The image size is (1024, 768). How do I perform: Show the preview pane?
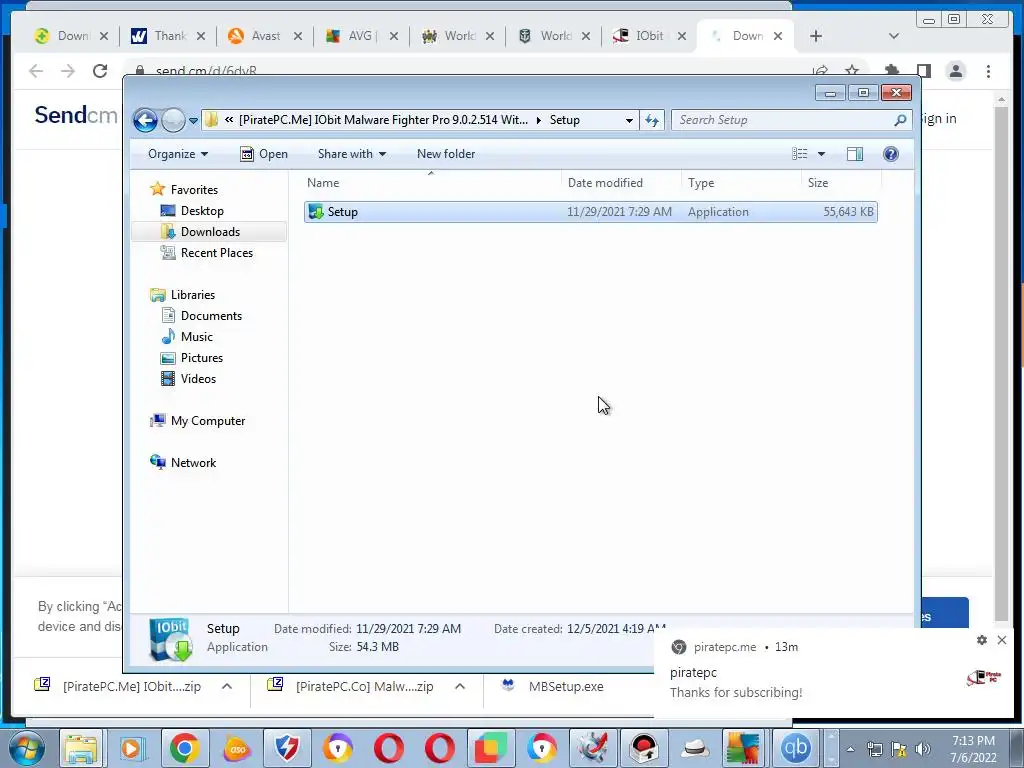[x=855, y=154]
